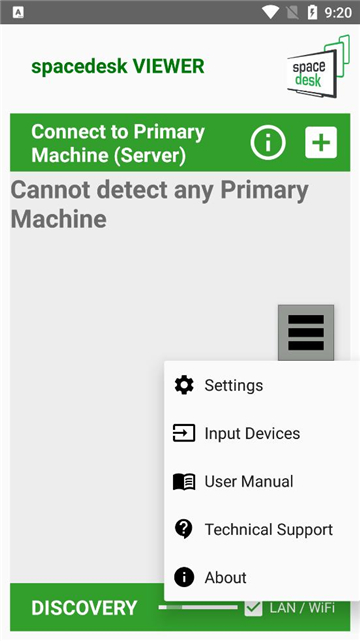The height and width of the screenshot is (641, 360).
Task: Tap the spacedesk VIEWER title
Action: click(x=118, y=66)
